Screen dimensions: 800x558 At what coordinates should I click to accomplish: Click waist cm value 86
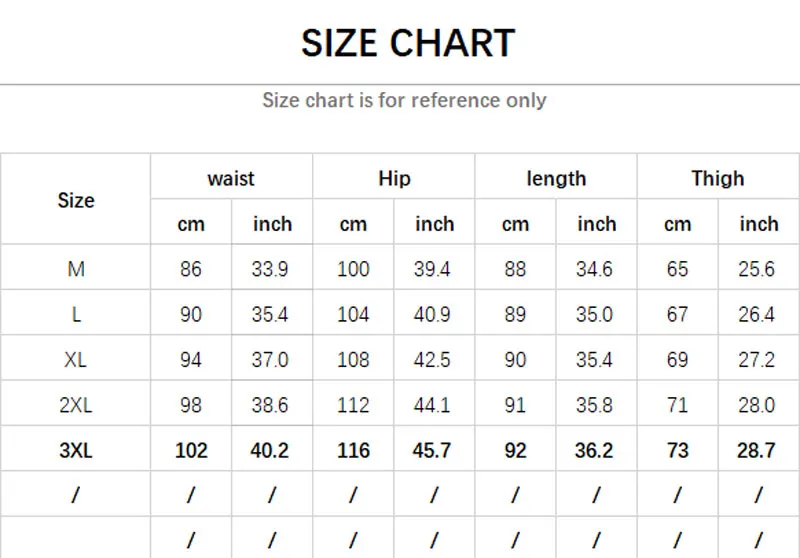191,269
